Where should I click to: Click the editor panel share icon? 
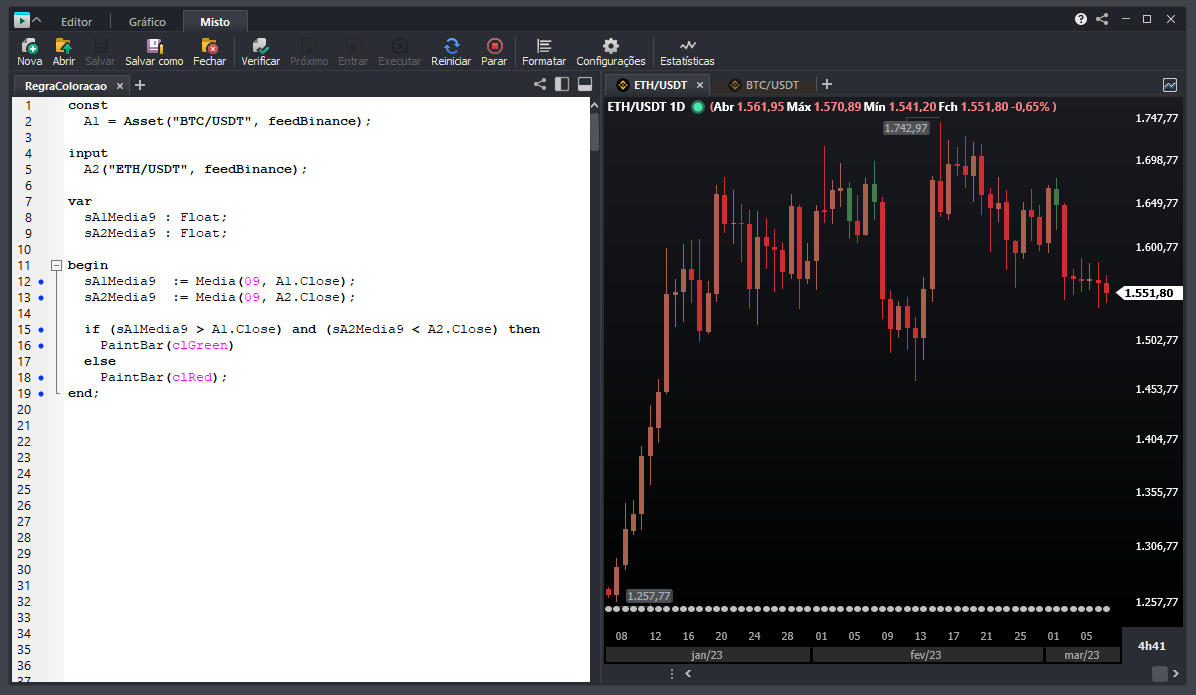(540, 85)
